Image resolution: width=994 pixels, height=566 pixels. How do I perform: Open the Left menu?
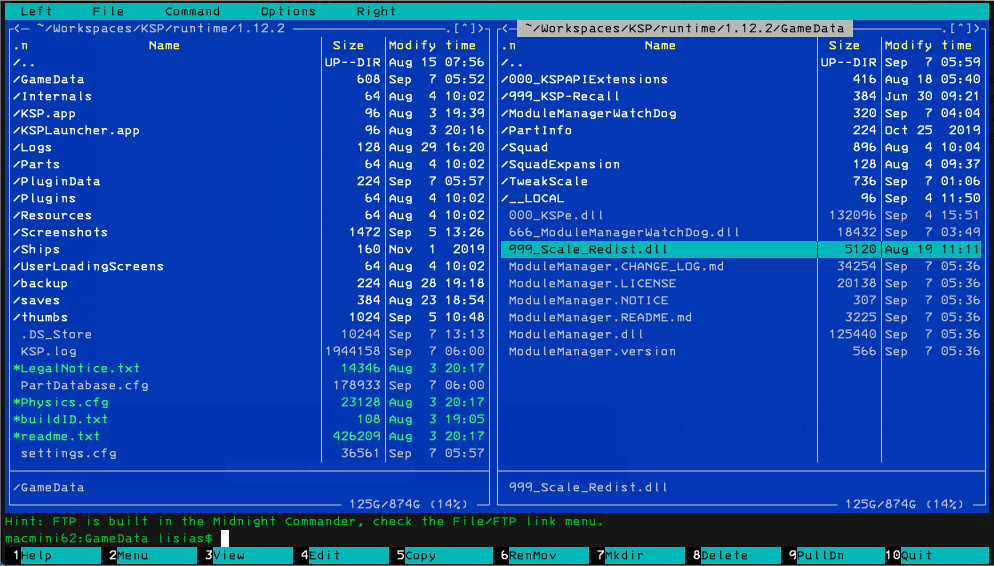tap(36, 11)
